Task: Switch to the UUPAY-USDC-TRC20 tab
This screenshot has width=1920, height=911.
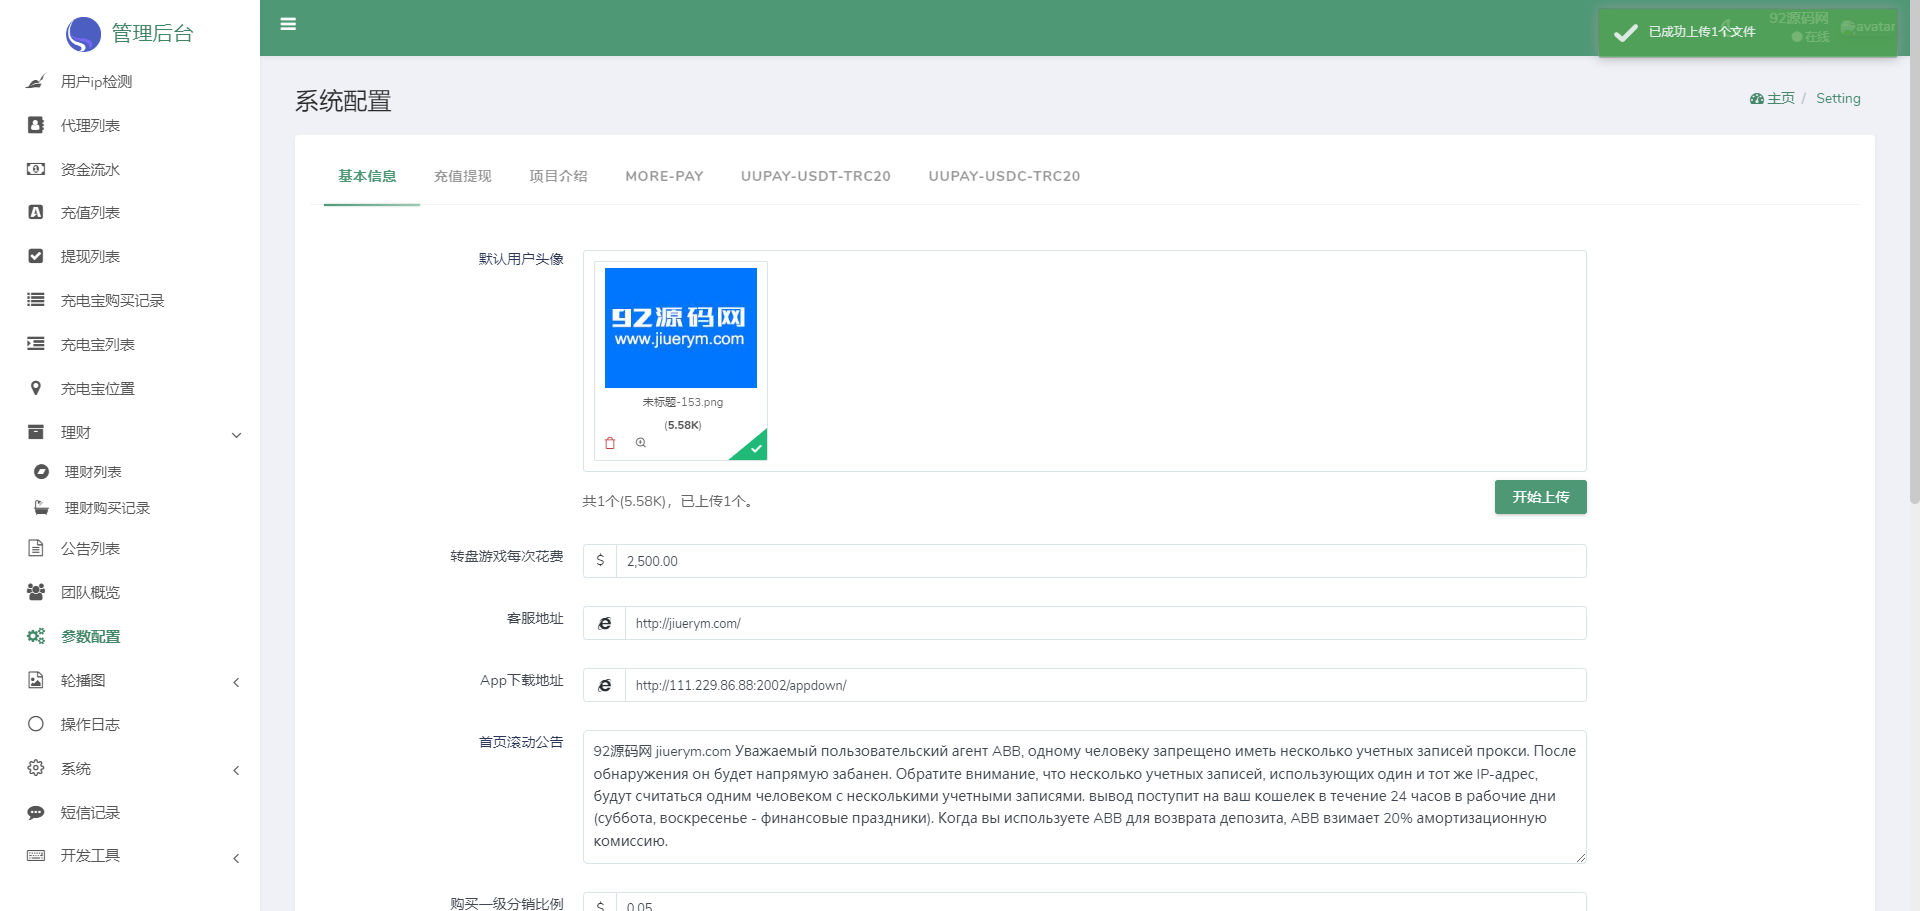Action: point(1004,176)
